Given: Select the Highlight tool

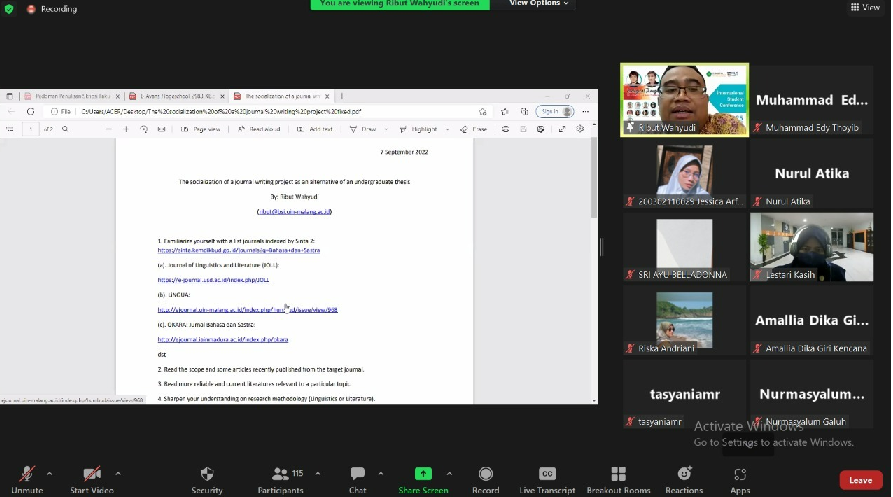Looking at the screenshot, I should (419, 129).
